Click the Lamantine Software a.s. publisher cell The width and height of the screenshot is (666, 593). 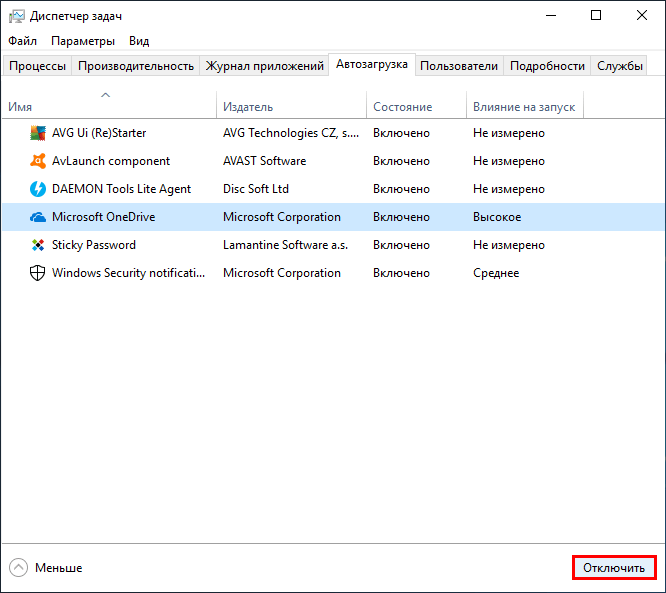pos(285,245)
